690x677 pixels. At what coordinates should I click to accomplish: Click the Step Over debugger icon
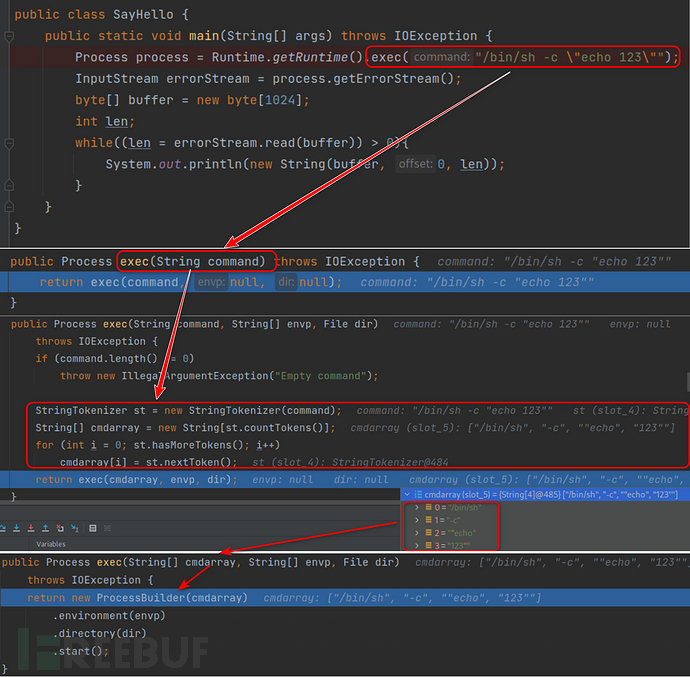coord(4,527)
